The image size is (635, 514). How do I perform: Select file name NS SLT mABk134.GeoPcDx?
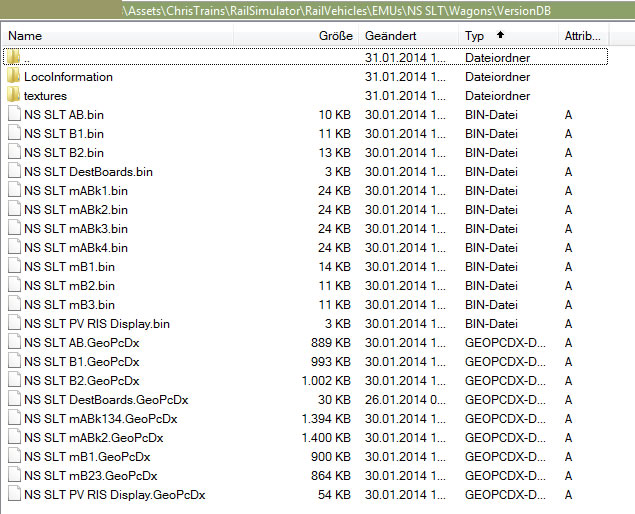click(101, 419)
